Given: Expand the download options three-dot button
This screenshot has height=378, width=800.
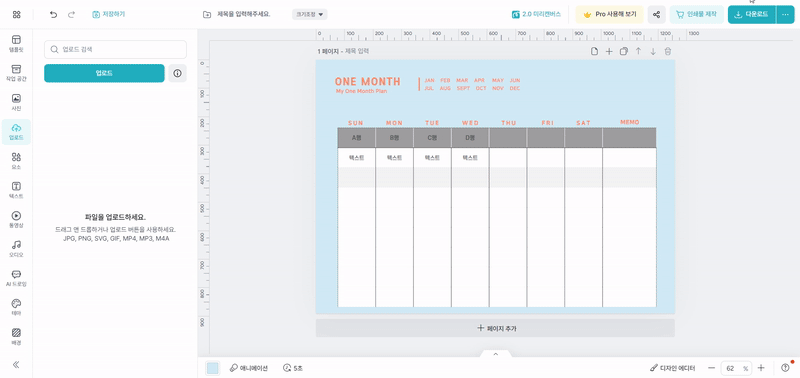Looking at the screenshot, I should [x=785, y=15].
